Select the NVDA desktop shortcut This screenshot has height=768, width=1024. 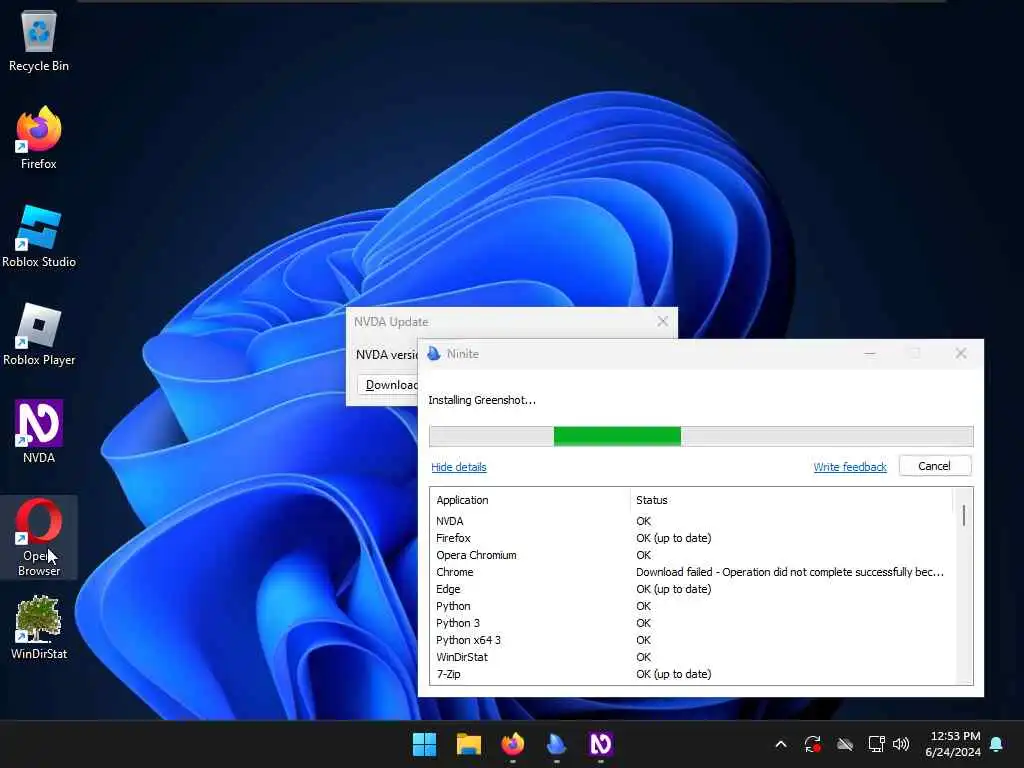[x=39, y=432]
